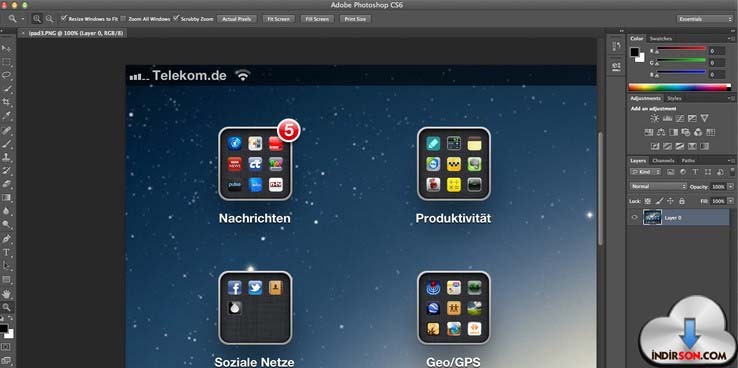Add a Channel Mixer adjustment
This screenshot has height=368, width=738.
[698, 132]
